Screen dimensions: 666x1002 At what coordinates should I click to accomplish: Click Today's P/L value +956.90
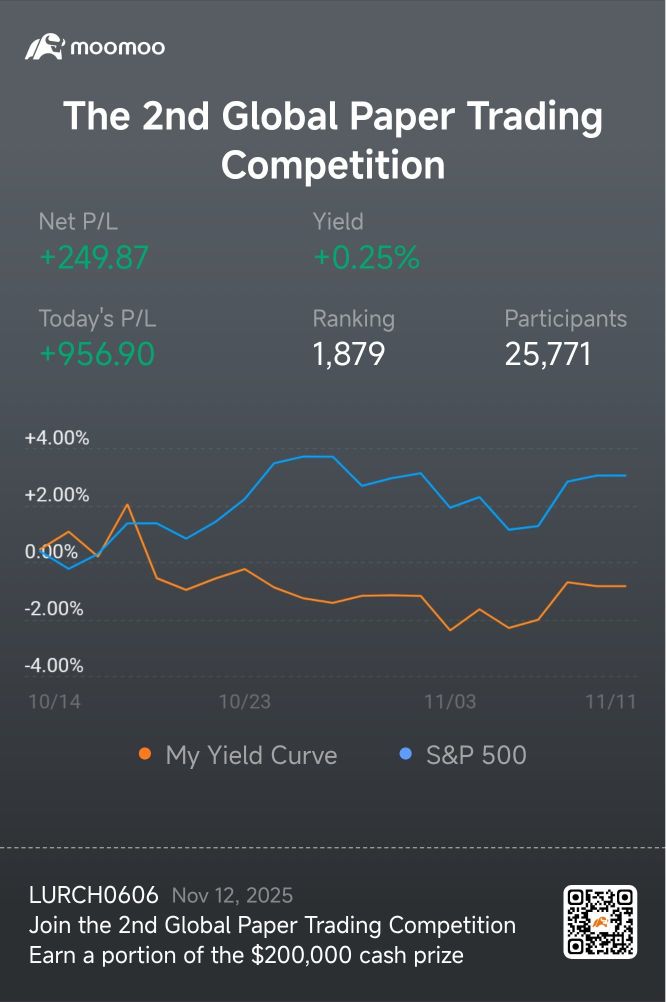click(x=97, y=354)
